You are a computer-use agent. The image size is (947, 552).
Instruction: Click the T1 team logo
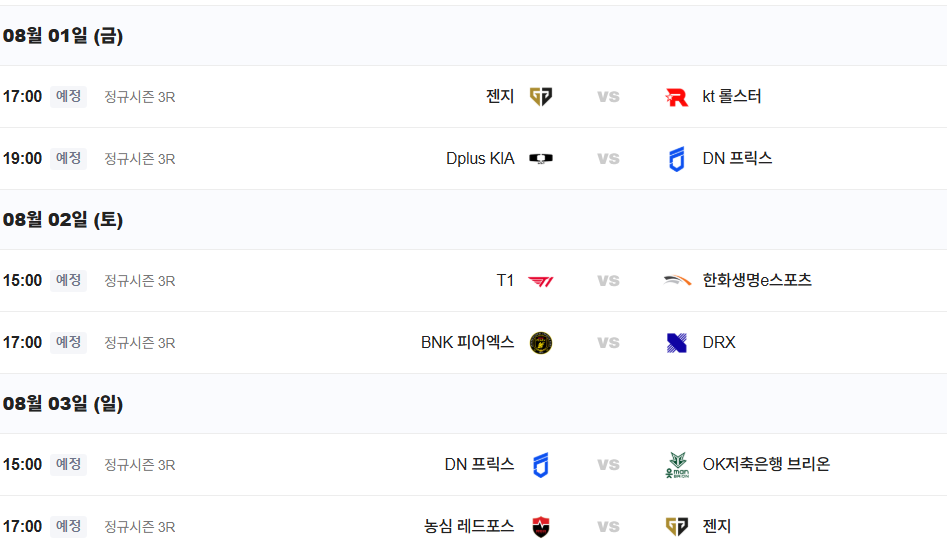click(x=541, y=281)
